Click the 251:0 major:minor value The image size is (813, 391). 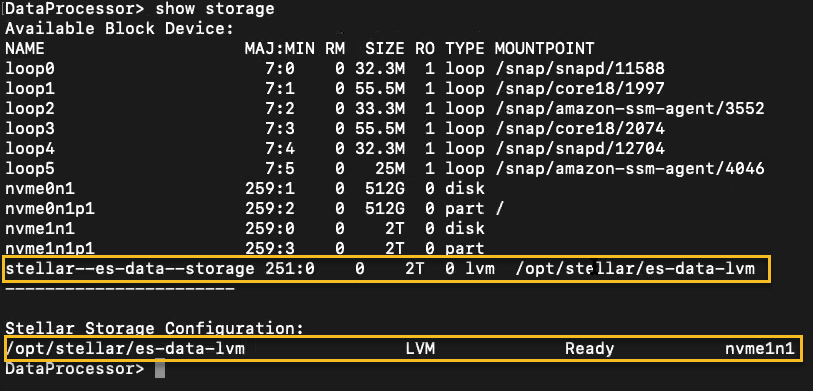point(289,269)
